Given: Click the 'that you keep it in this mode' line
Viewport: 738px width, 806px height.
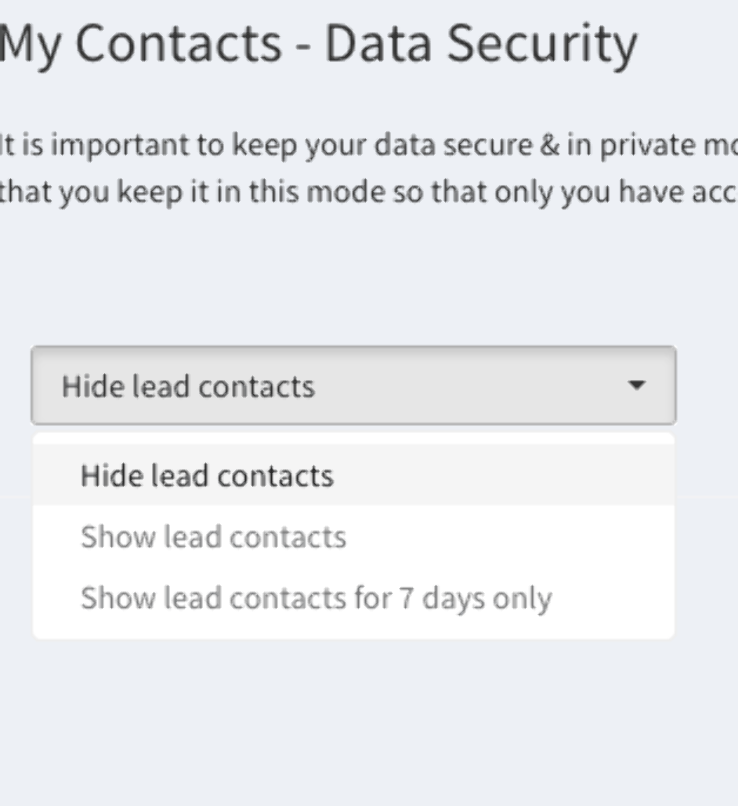Looking at the screenshot, I should click(x=369, y=192).
